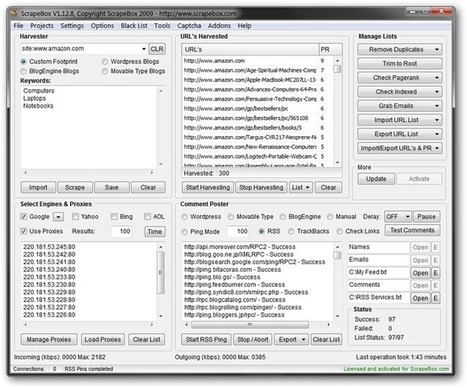Open the Settings menu
The width and height of the screenshot is (467, 388).
[x=72, y=26]
